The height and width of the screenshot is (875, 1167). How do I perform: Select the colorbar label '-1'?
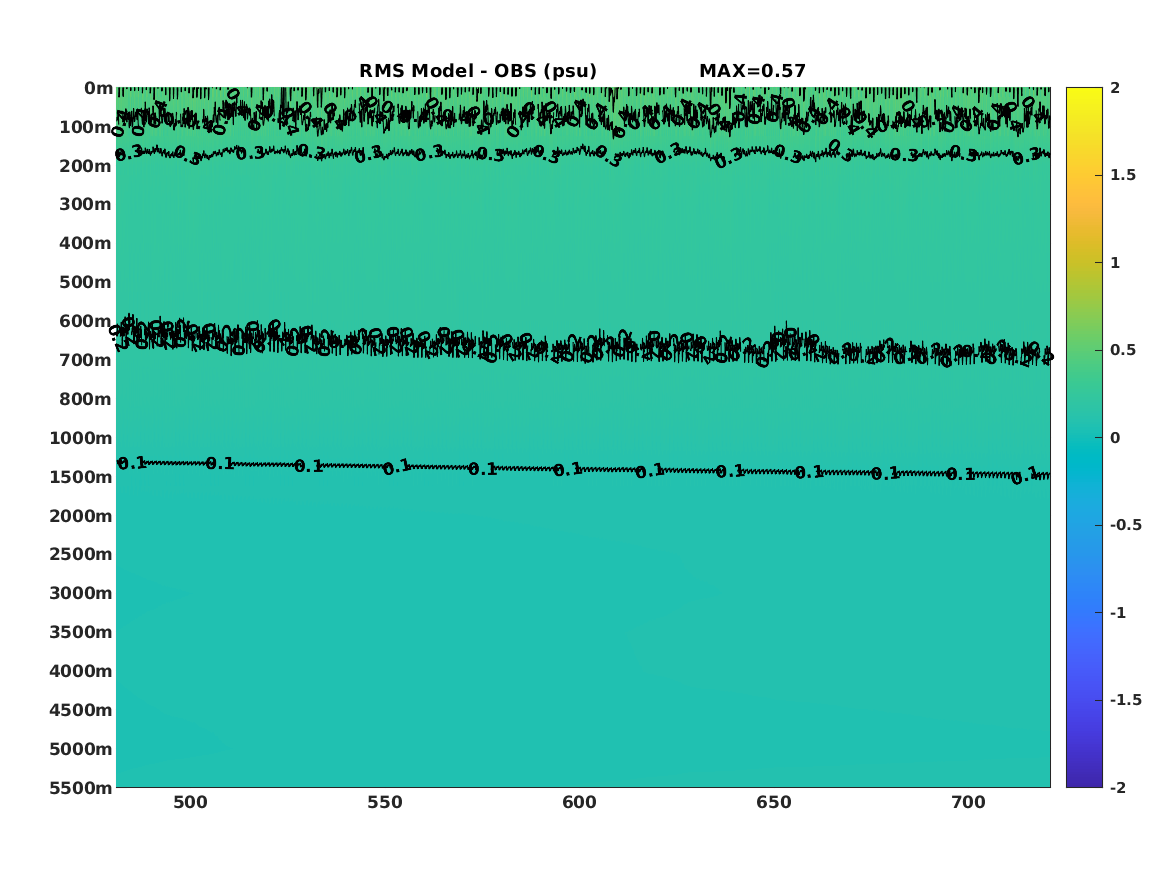1117,612
